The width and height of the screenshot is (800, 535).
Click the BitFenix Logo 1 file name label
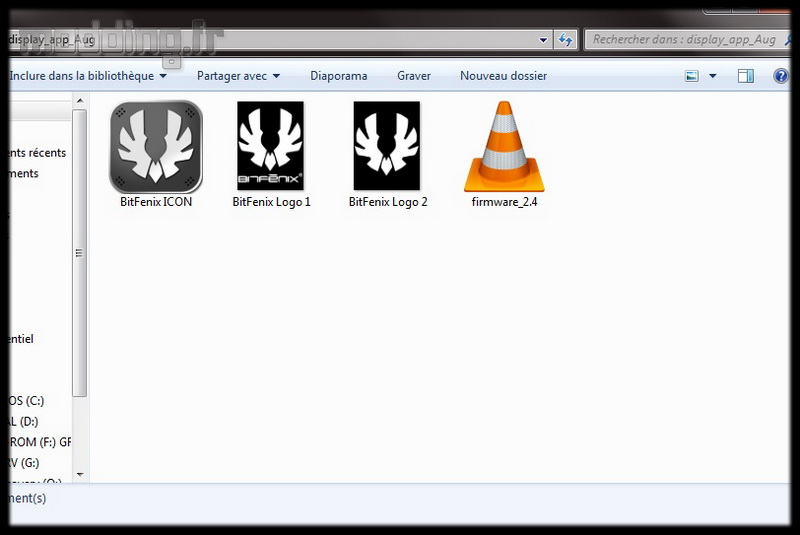click(x=271, y=202)
